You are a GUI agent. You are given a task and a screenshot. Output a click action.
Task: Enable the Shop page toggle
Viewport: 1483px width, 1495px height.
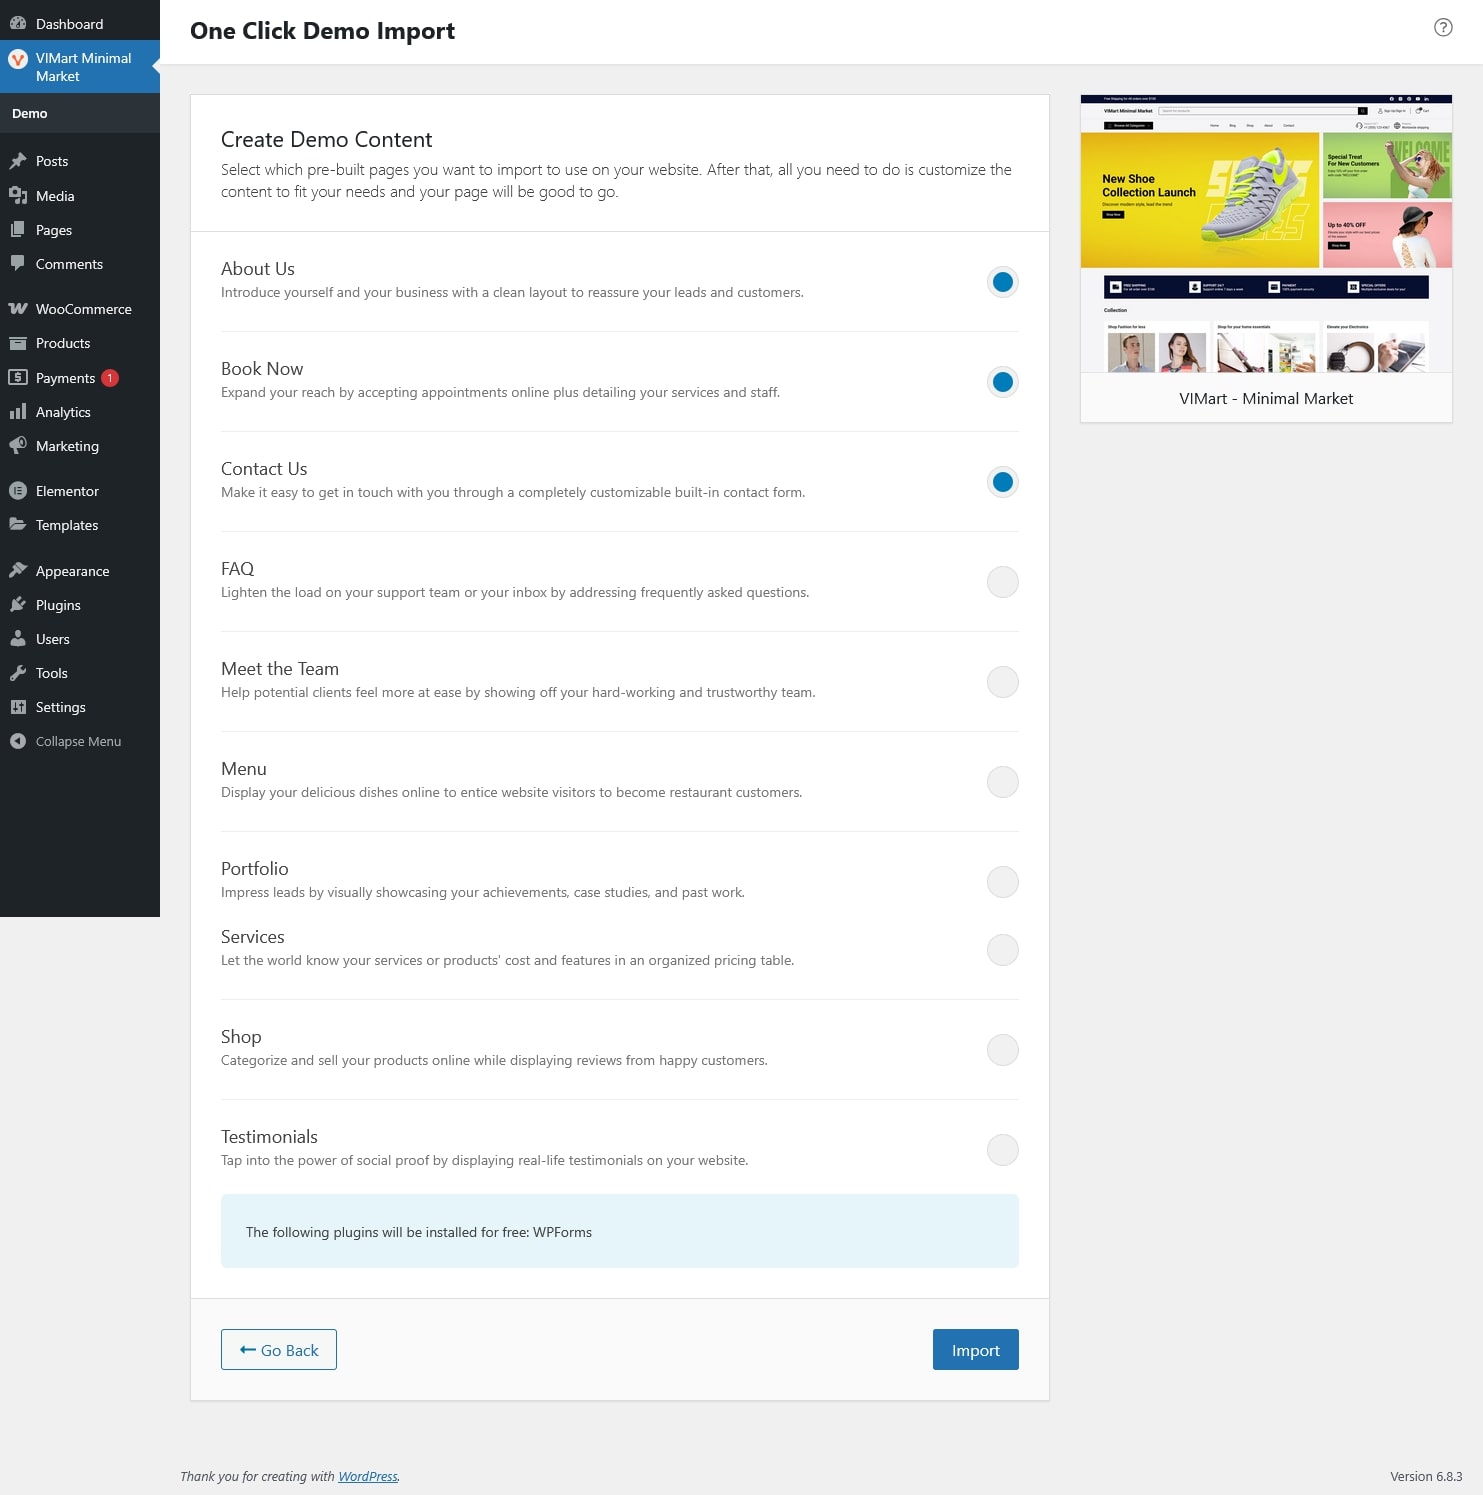1002,1050
